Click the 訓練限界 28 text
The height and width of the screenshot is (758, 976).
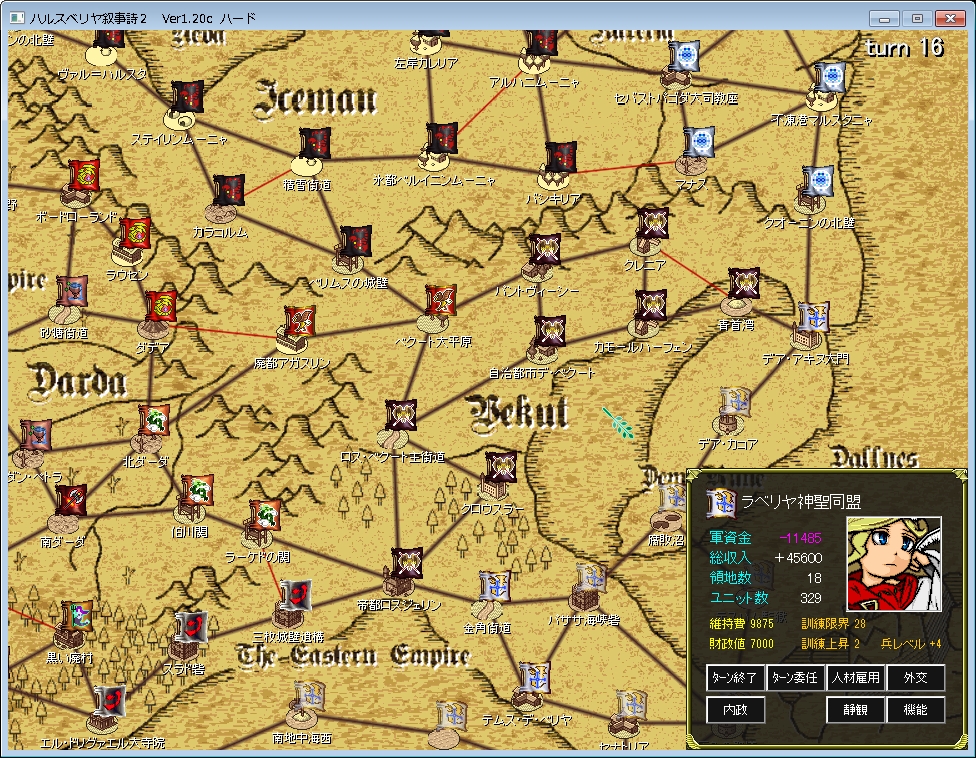click(x=833, y=624)
